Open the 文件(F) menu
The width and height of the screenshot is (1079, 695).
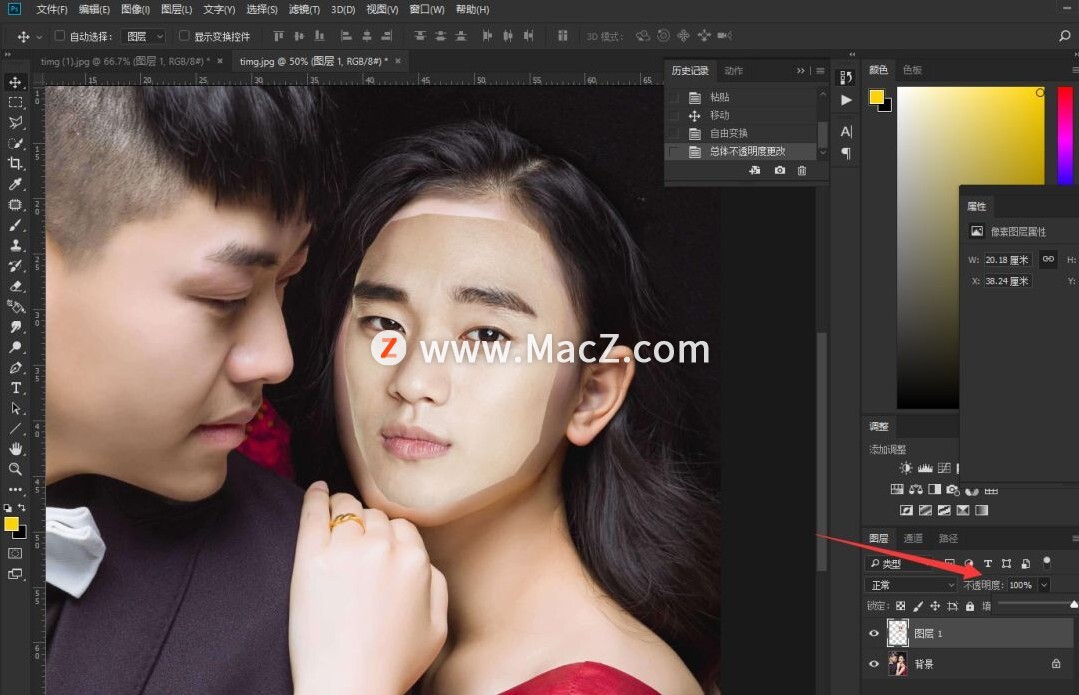[52, 10]
